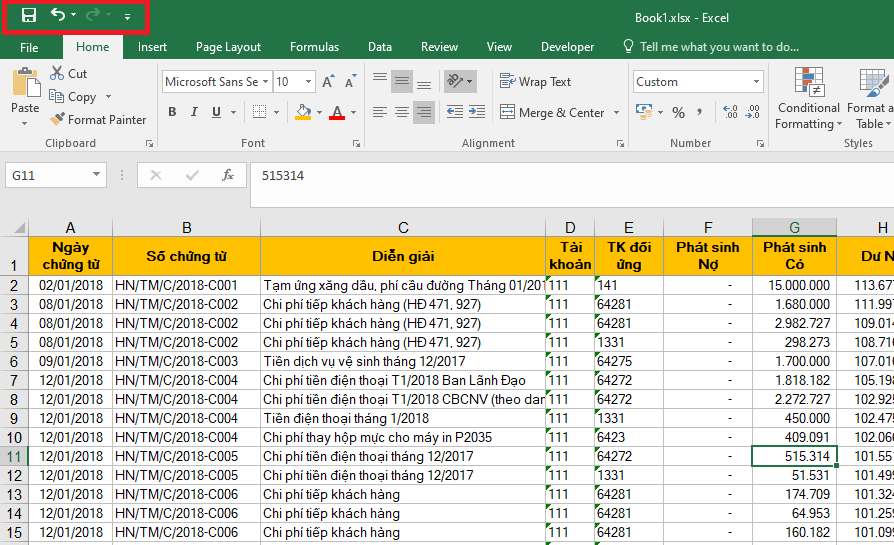
Task: Open the font name dropdown
Action: point(265,82)
